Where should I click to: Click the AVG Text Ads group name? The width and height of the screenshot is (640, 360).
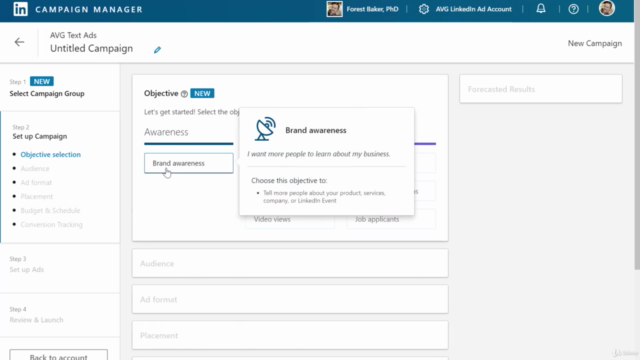coord(73,35)
